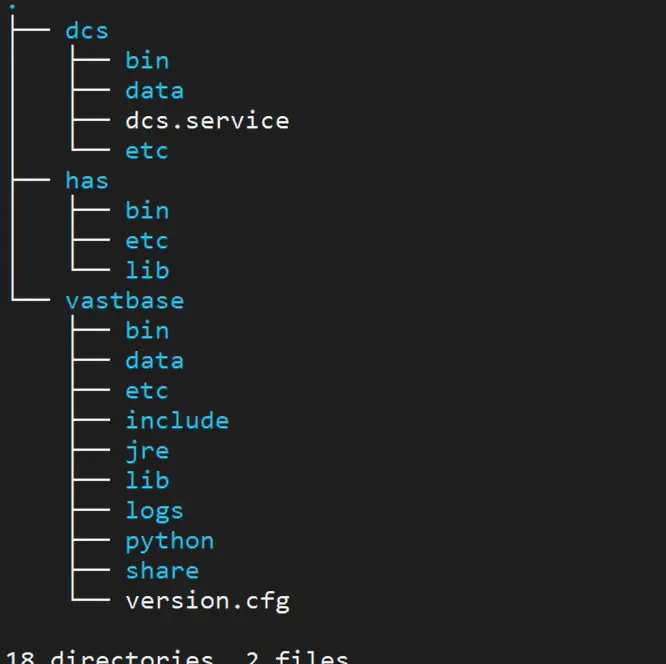Click the vastbase directory name
Viewport: 666px width, 664px height.
(124, 300)
